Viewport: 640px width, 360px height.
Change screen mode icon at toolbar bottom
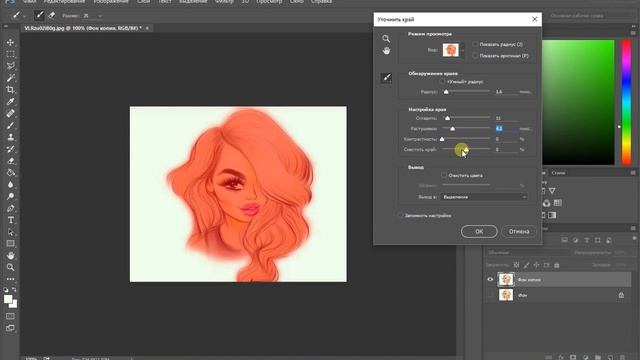click(11, 328)
